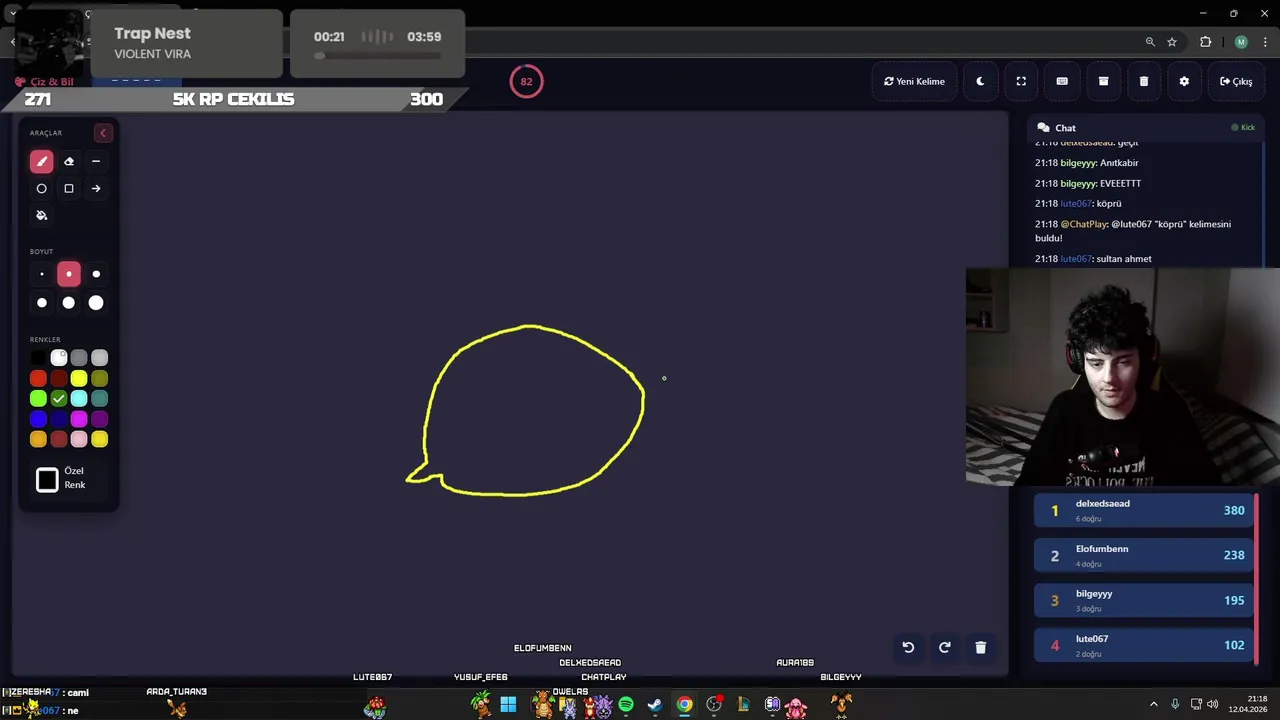Select the square shape tool

69,188
